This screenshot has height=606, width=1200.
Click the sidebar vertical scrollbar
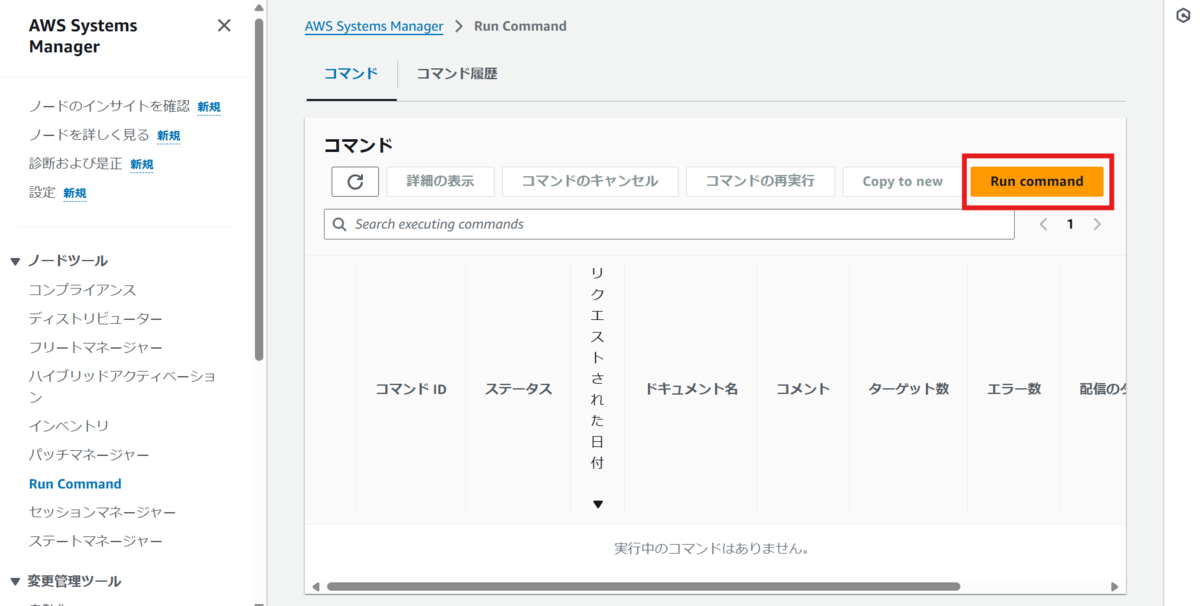259,190
